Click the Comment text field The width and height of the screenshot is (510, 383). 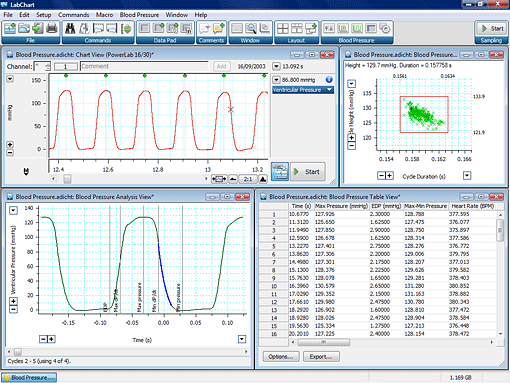144,66
